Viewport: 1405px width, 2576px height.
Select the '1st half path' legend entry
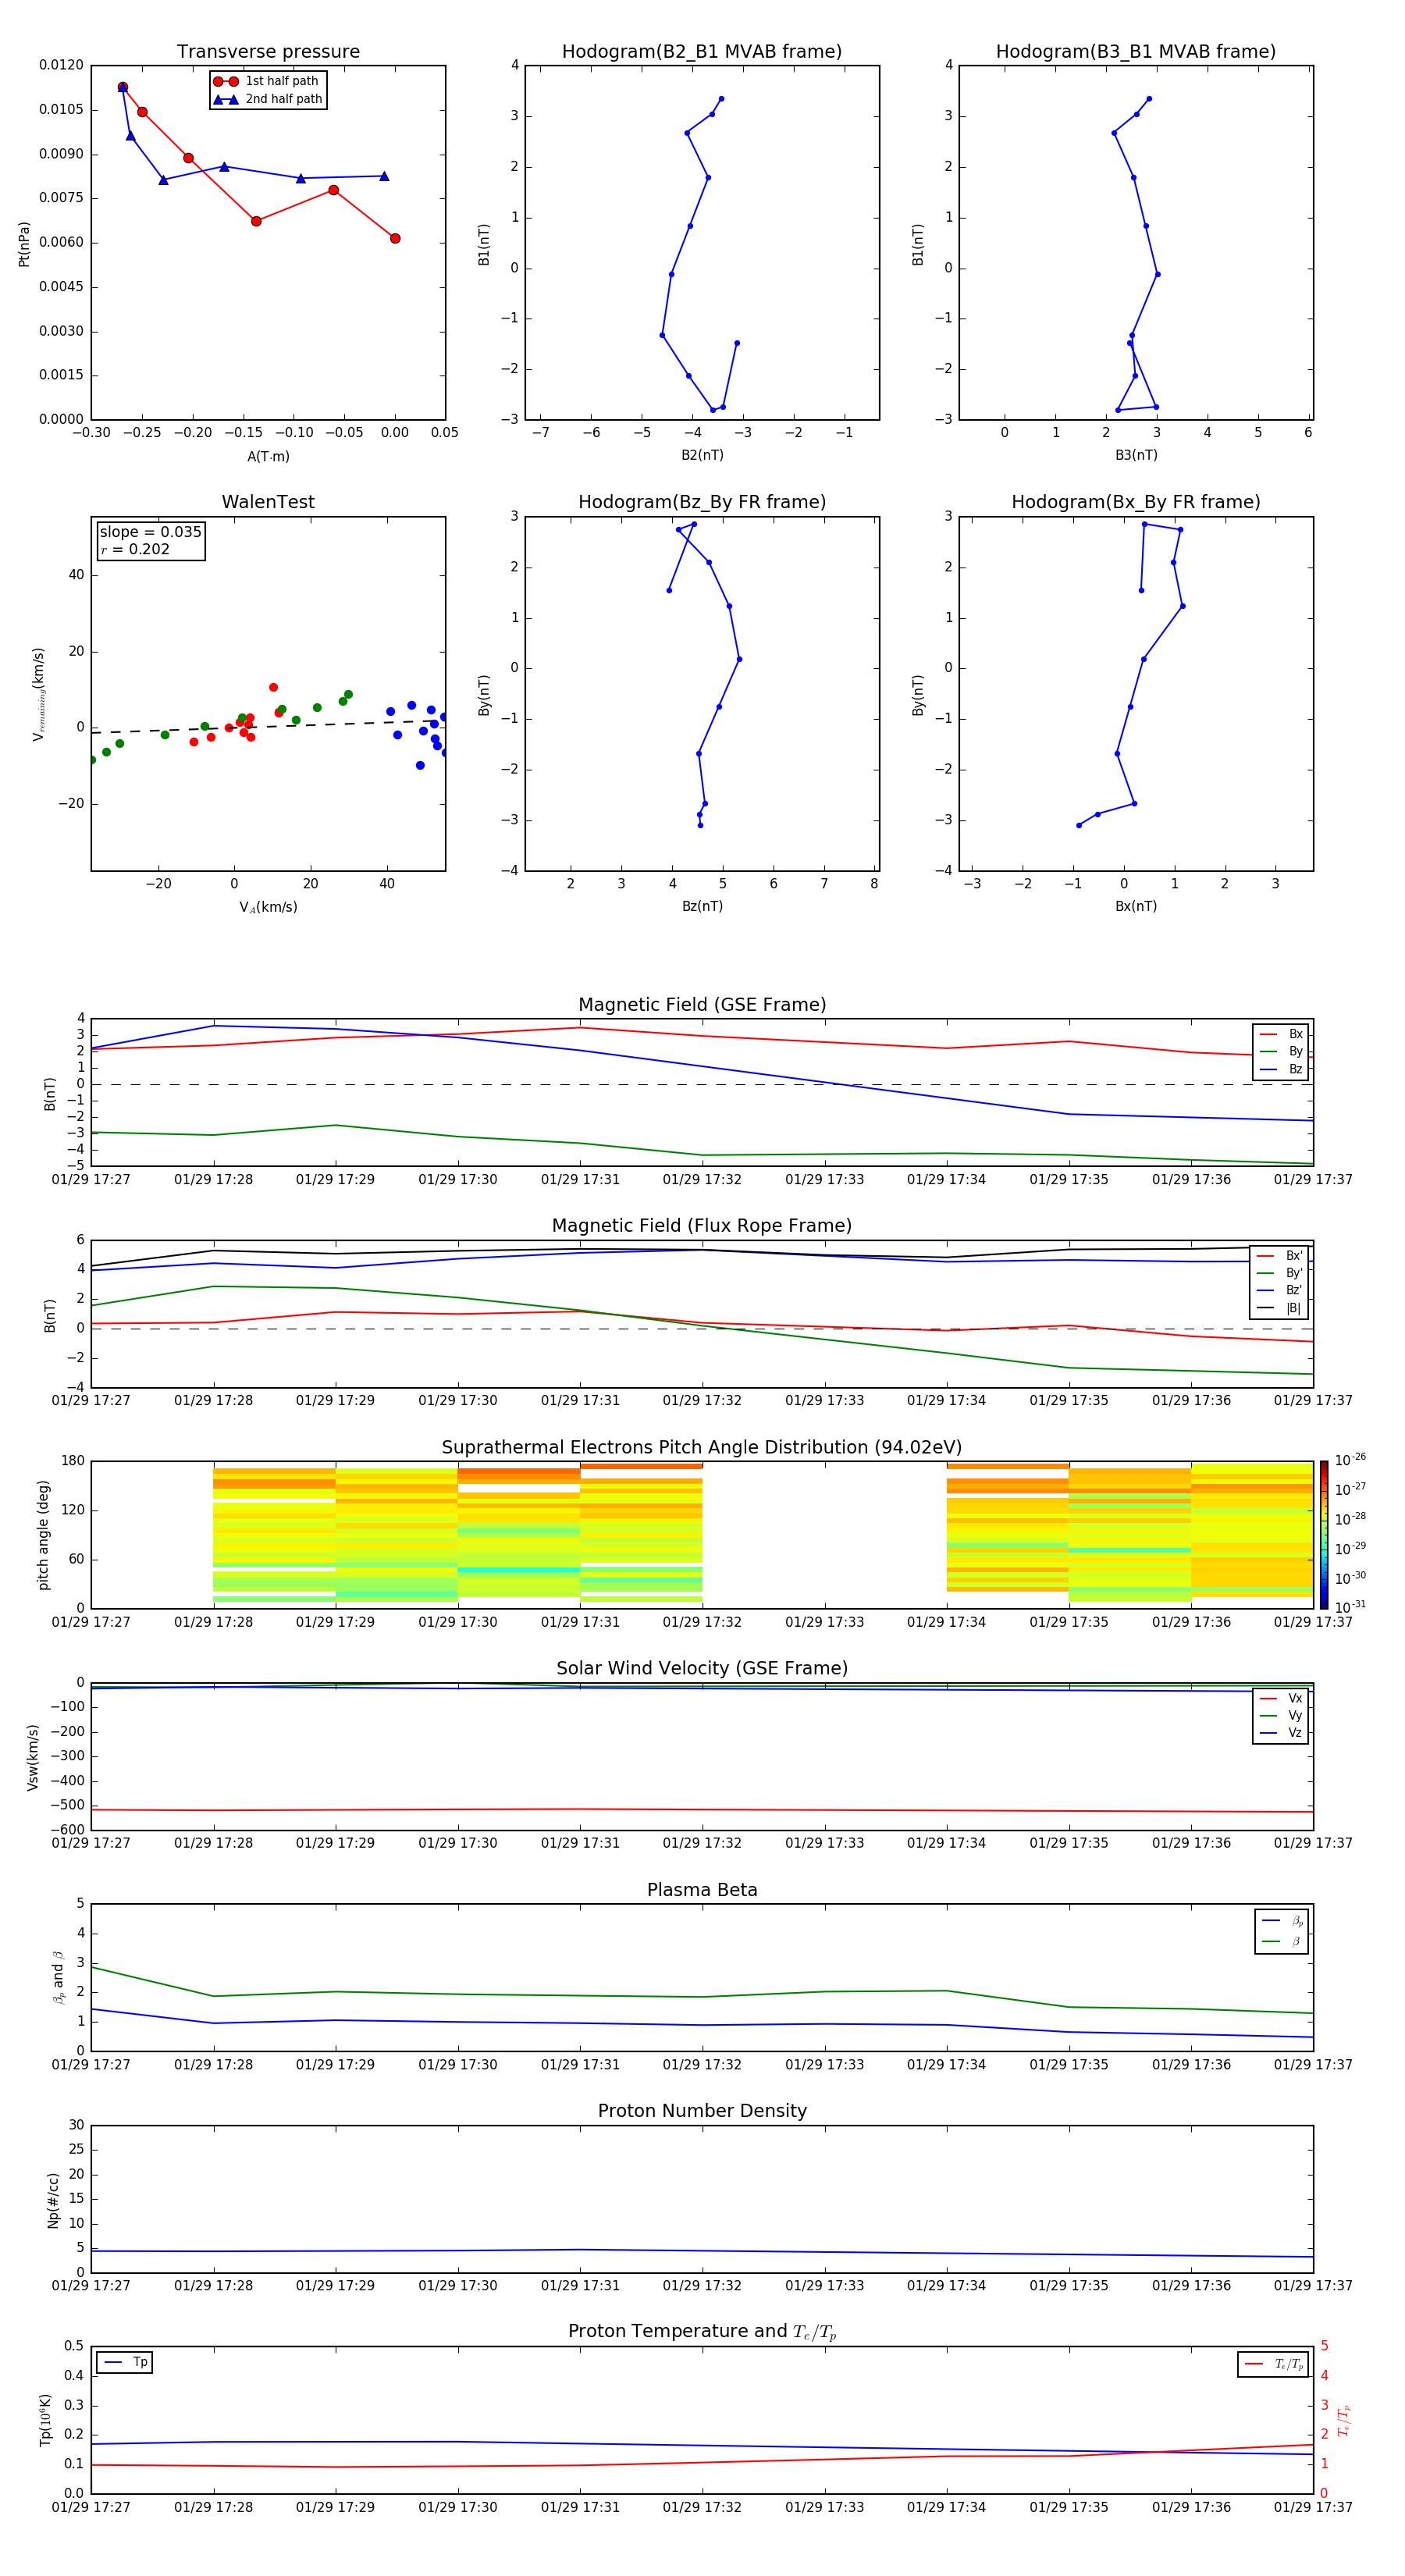click(x=266, y=81)
